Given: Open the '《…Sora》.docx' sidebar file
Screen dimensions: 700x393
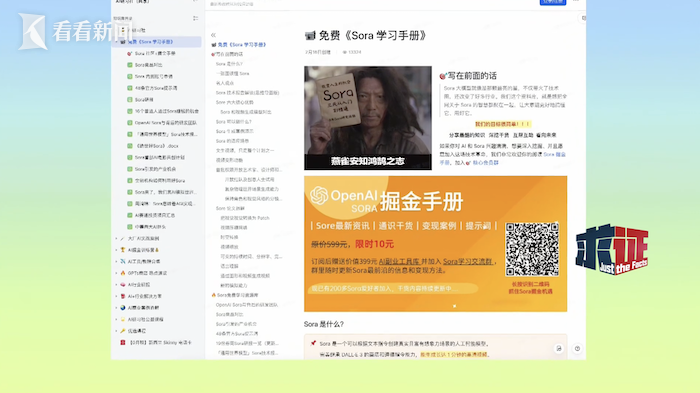Looking at the screenshot, I should tap(157, 146).
